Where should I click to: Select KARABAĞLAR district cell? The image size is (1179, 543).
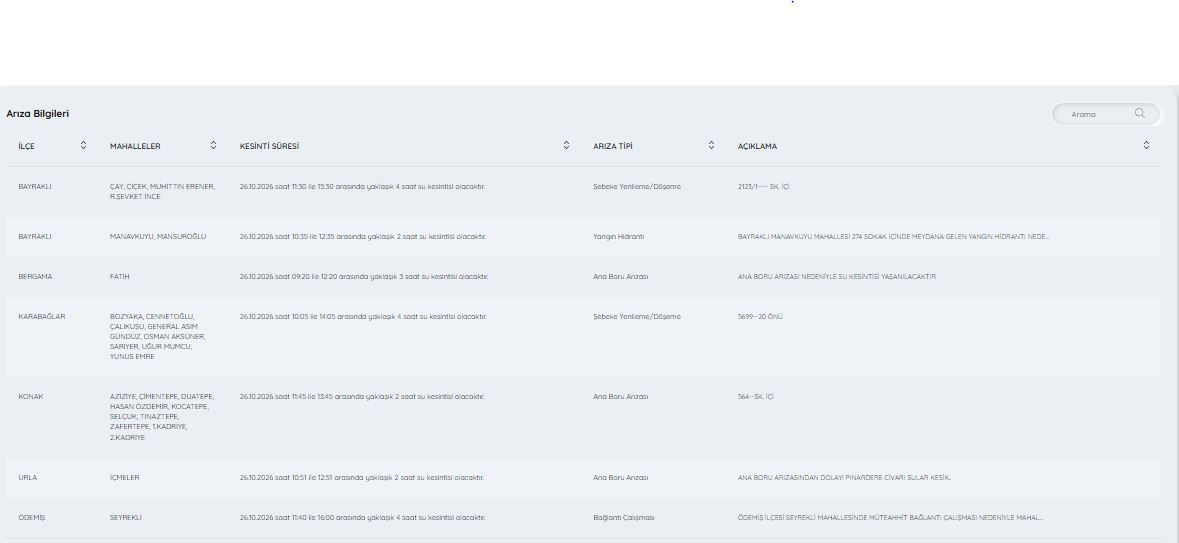[x=41, y=317]
